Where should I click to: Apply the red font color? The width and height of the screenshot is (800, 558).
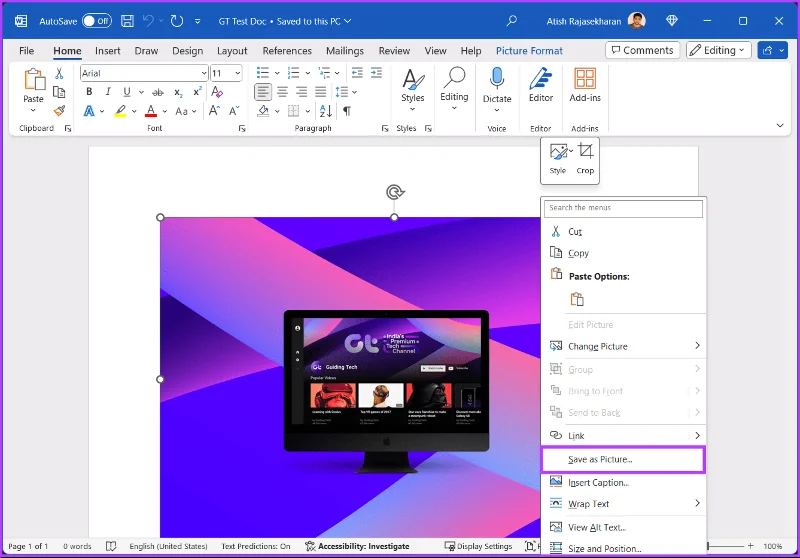151,111
